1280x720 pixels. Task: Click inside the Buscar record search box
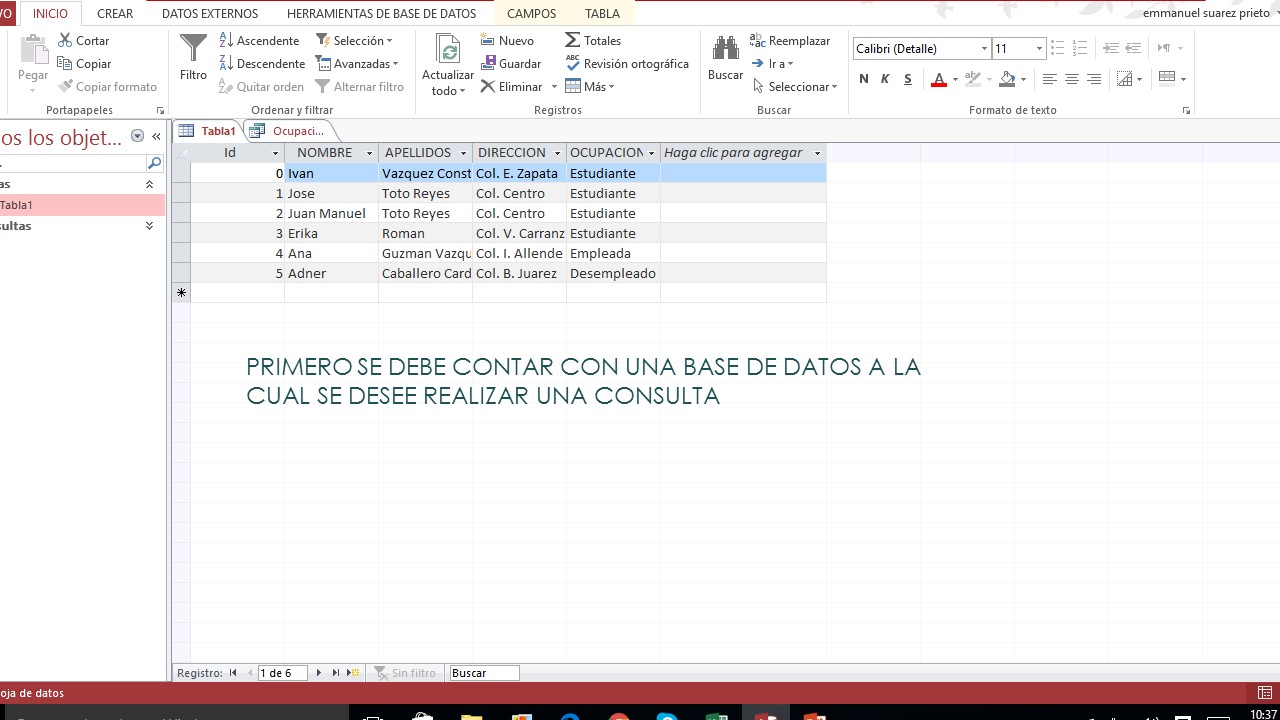(483, 672)
